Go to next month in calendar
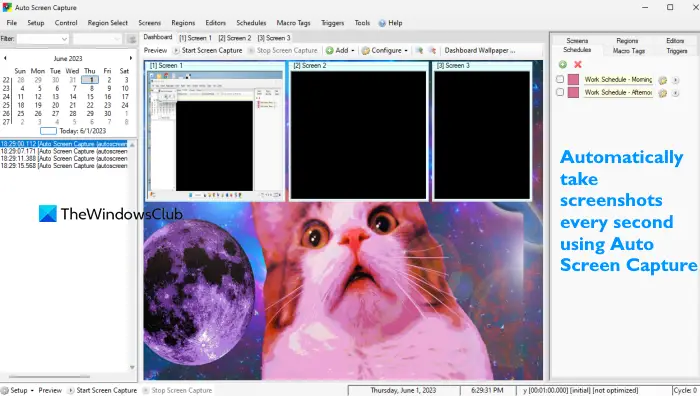The height and width of the screenshot is (396, 700). coord(131,58)
